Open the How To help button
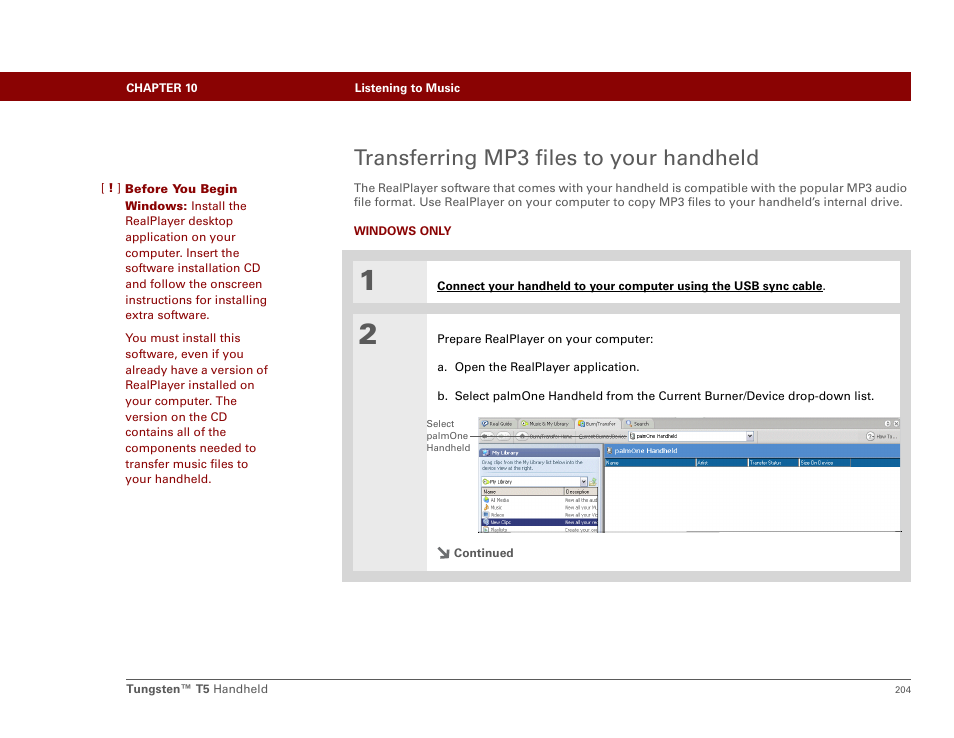The image size is (954, 738). (x=881, y=436)
